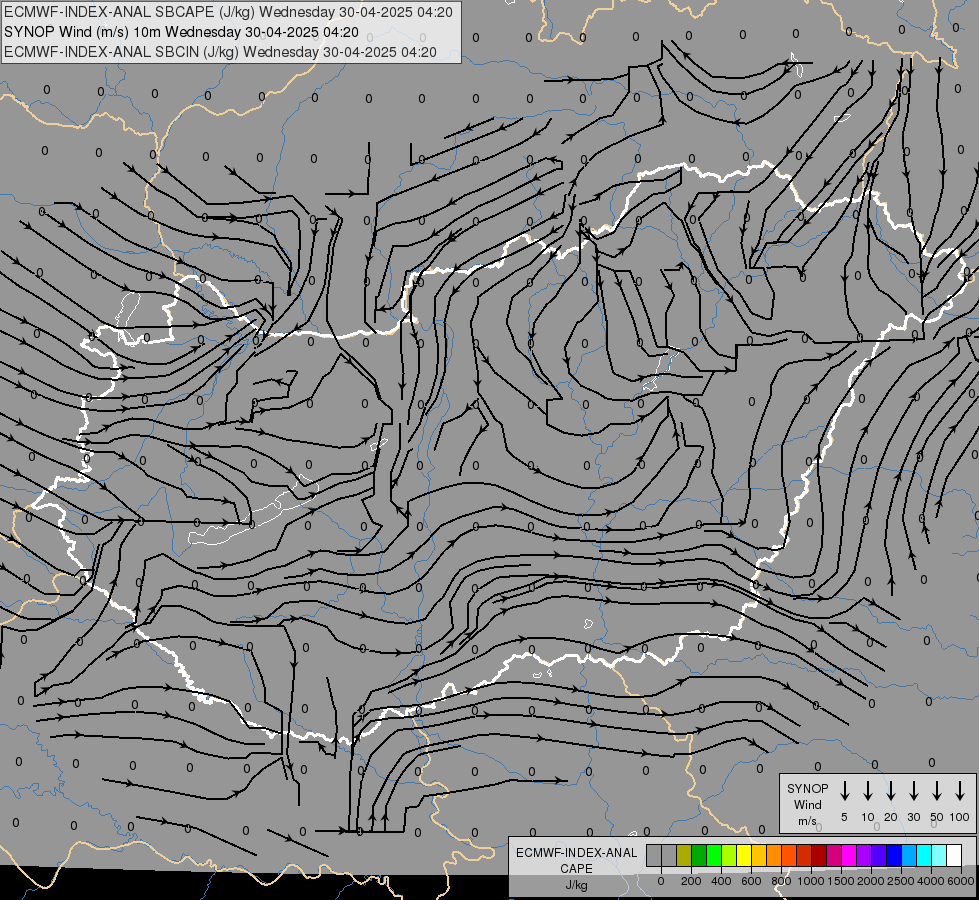The image size is (979, 900).
Task: Click the SBCIN title line in header
Action: [x=220, y=52]
